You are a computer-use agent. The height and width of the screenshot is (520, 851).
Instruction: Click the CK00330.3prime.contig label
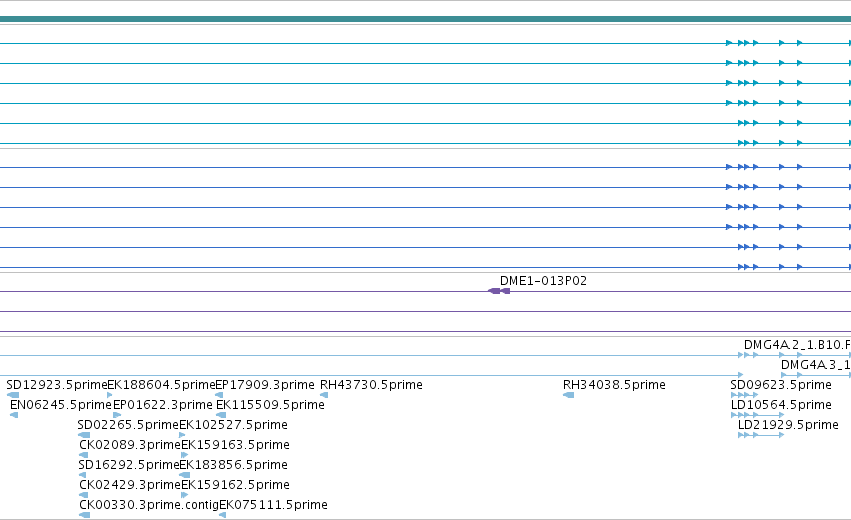click(149, 505)
